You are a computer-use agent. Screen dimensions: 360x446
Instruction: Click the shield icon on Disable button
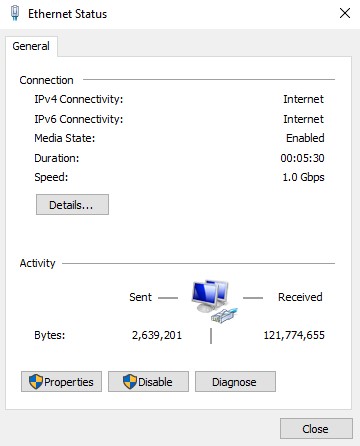coord(130,382)
